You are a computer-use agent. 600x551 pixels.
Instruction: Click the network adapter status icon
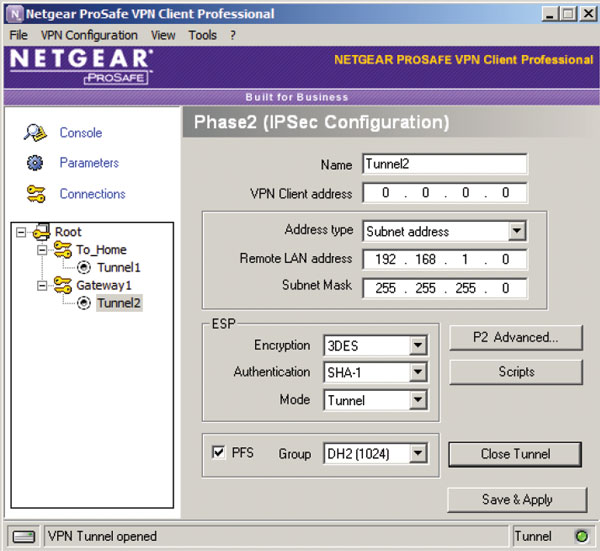point(24,536)
